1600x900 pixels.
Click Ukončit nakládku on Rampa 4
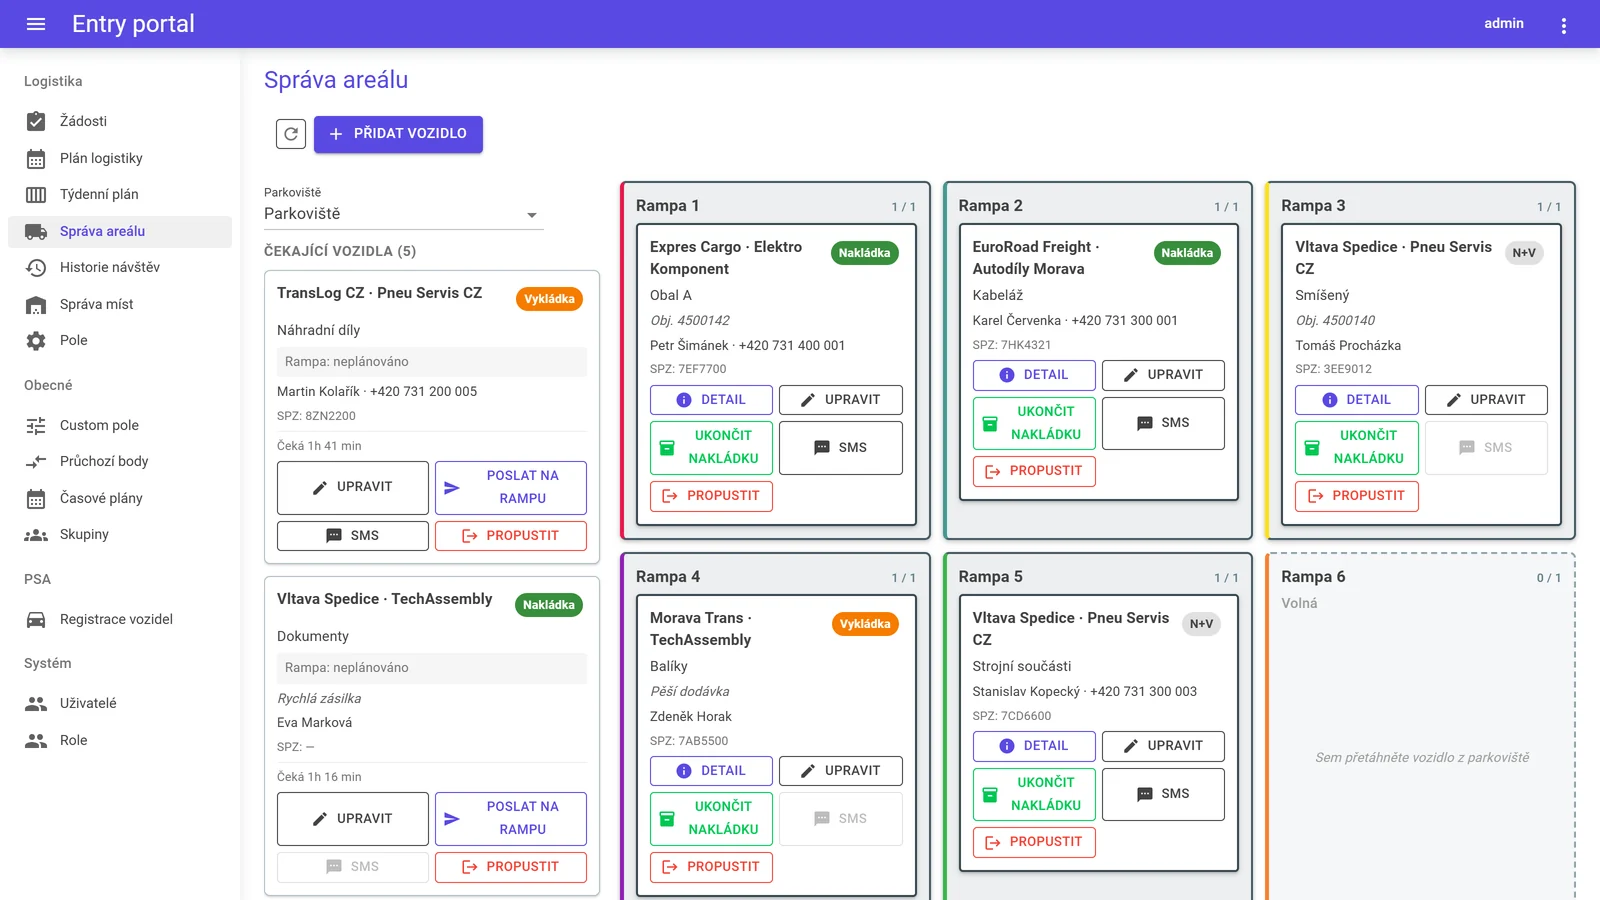click(711, 819)
